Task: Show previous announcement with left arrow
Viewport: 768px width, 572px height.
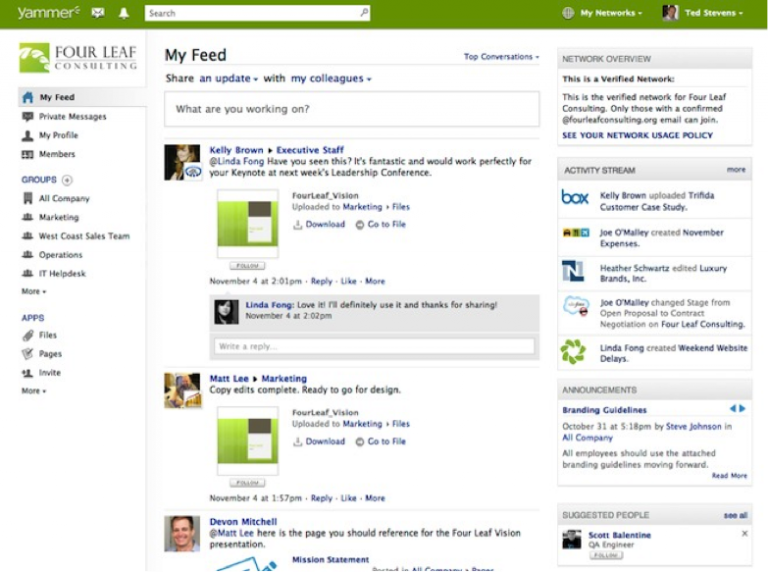Action: (x=733, y=409)
